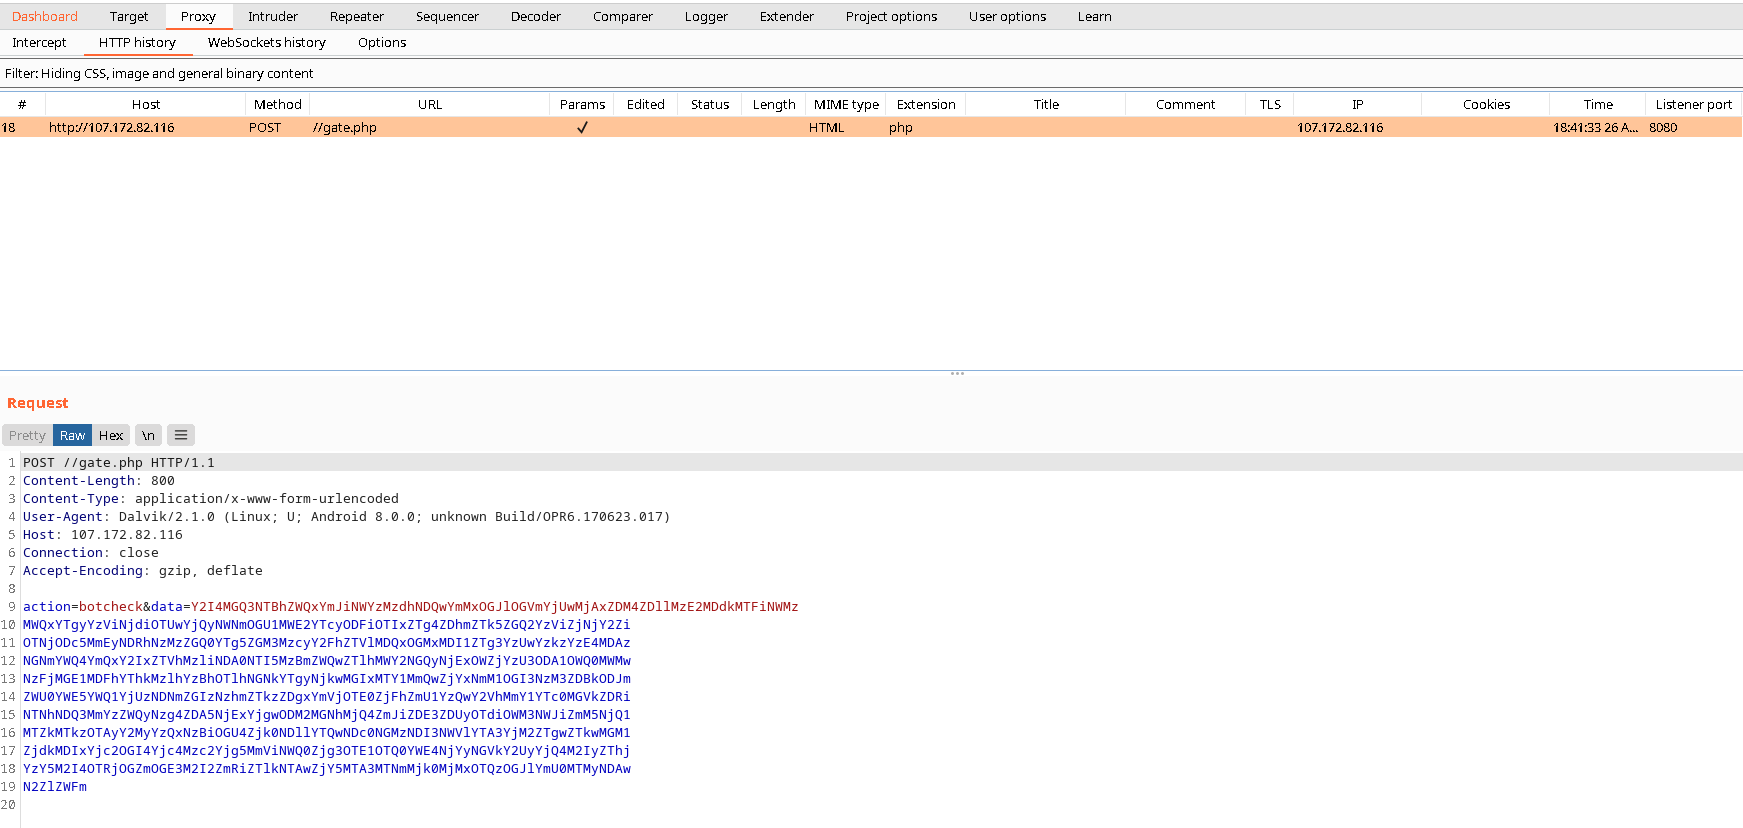
Task: Sort history by Host column
Action: [x=146, y=104]
